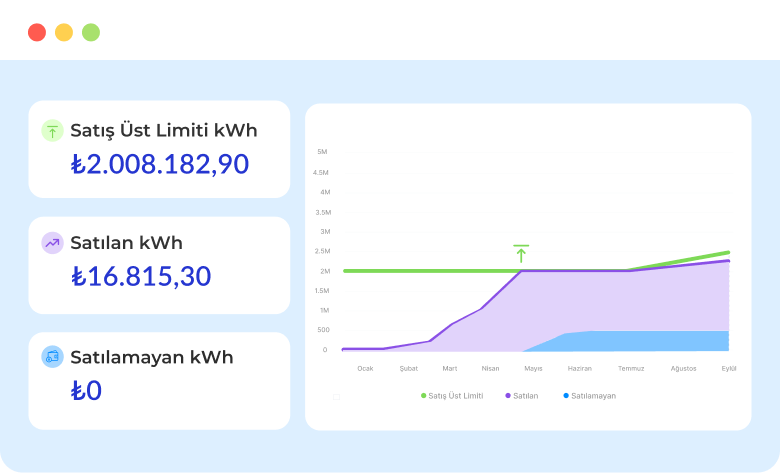
Task: Select Eylül month label on the axis
Action: (729, 369)
